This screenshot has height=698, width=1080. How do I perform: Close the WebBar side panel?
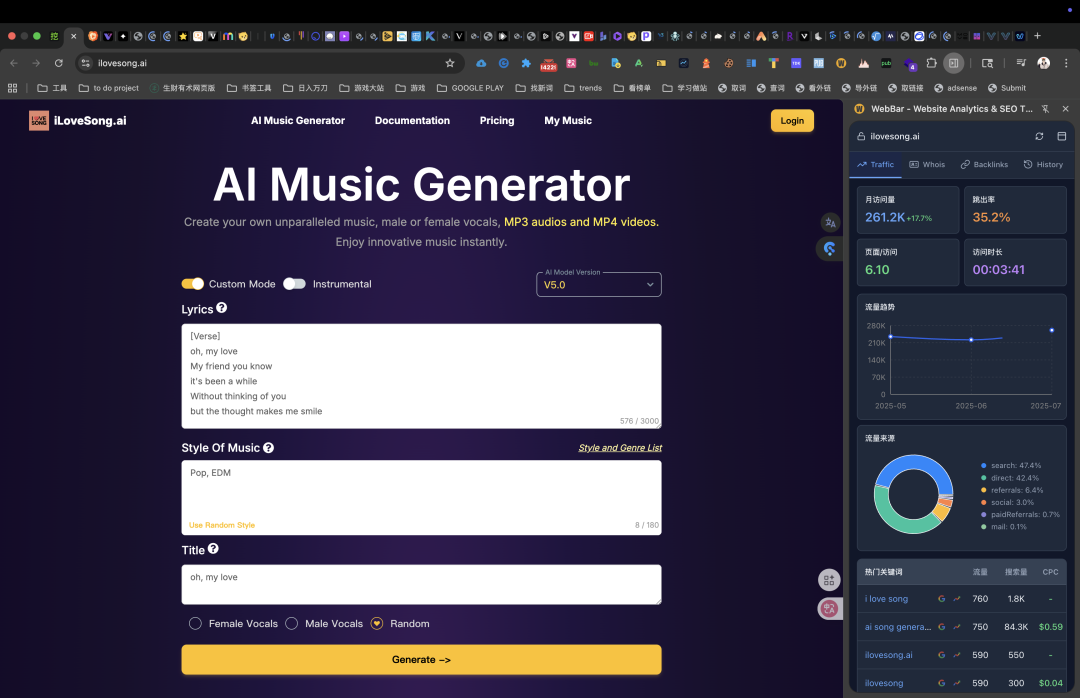point(1066,109)
